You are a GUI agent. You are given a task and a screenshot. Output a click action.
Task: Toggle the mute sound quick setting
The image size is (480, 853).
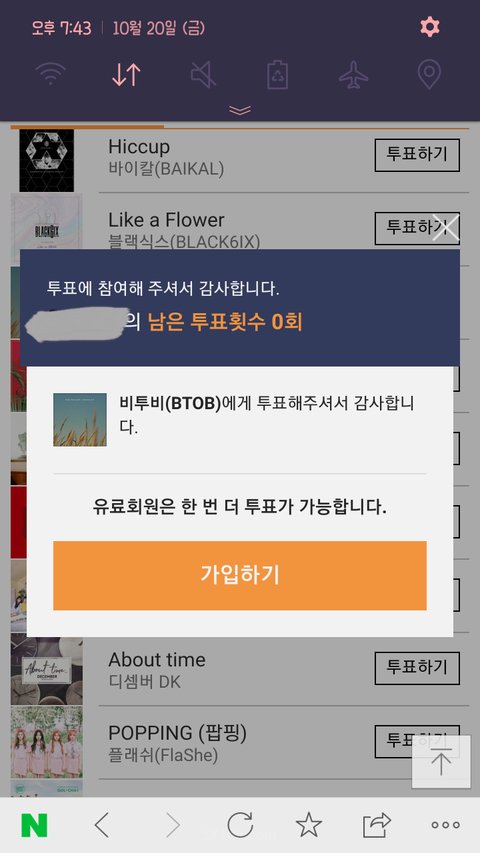point(203,75)
